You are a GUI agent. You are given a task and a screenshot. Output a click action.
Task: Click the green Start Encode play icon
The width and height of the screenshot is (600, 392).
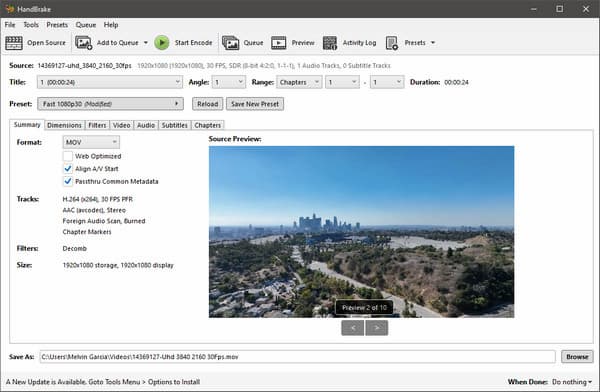point(162,42)
